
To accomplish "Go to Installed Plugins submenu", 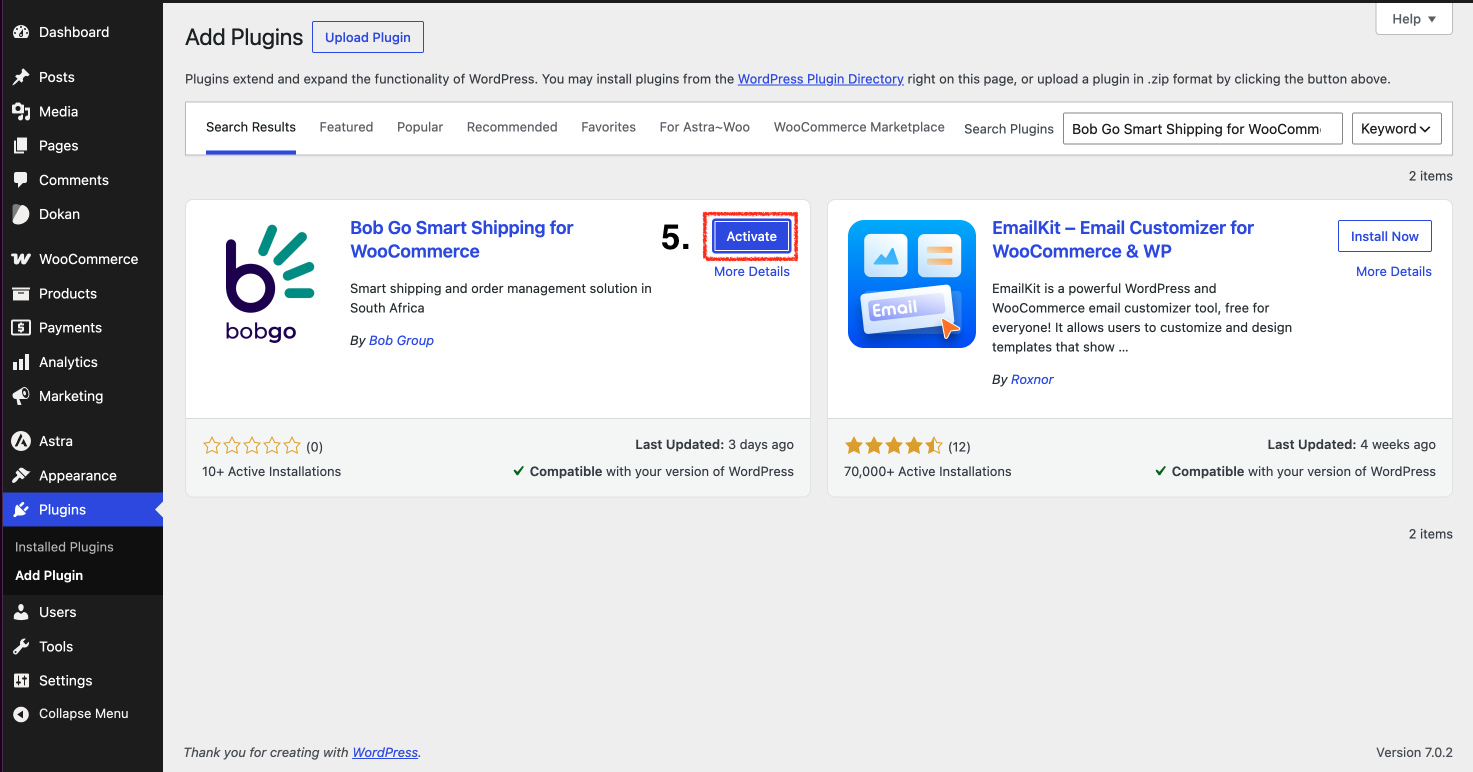I will 64,547.
